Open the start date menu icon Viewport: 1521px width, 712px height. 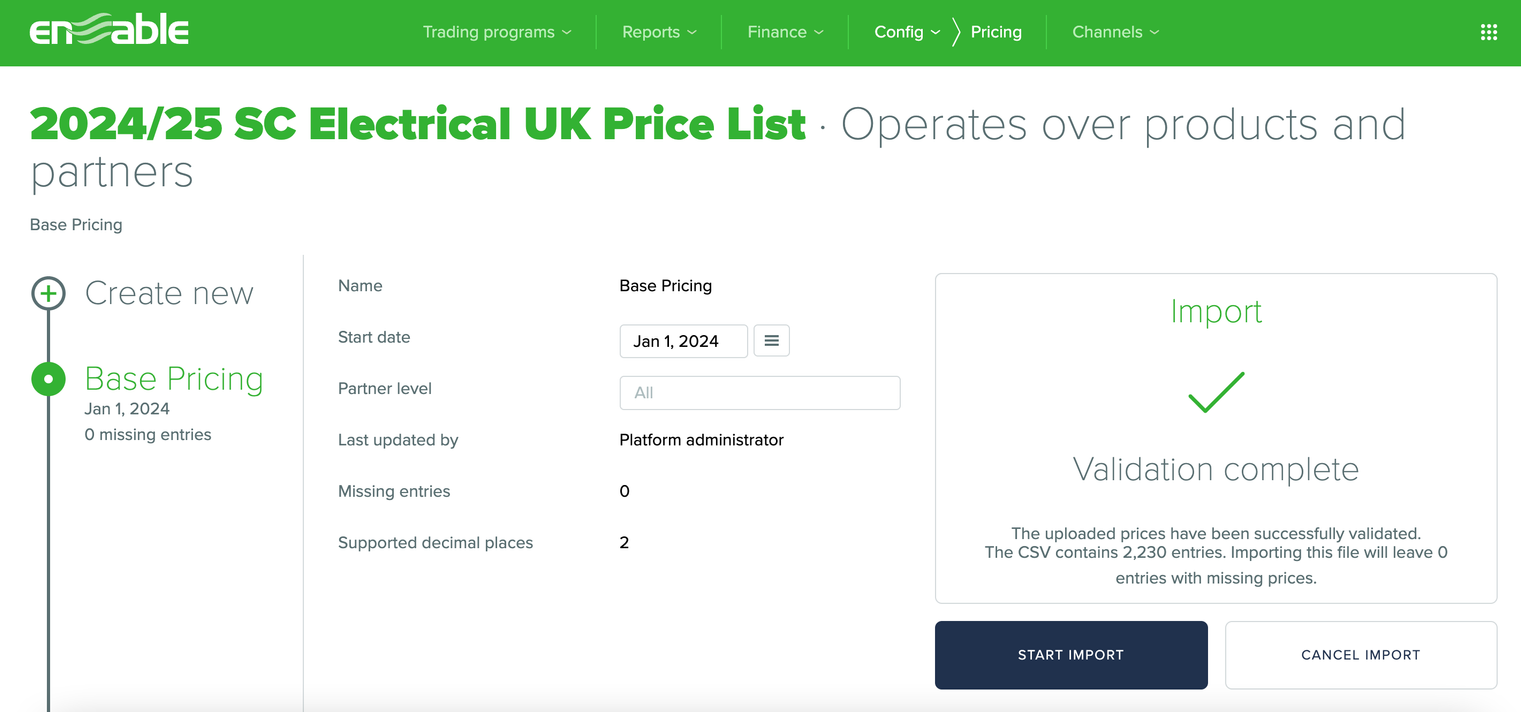click(771, 341)
